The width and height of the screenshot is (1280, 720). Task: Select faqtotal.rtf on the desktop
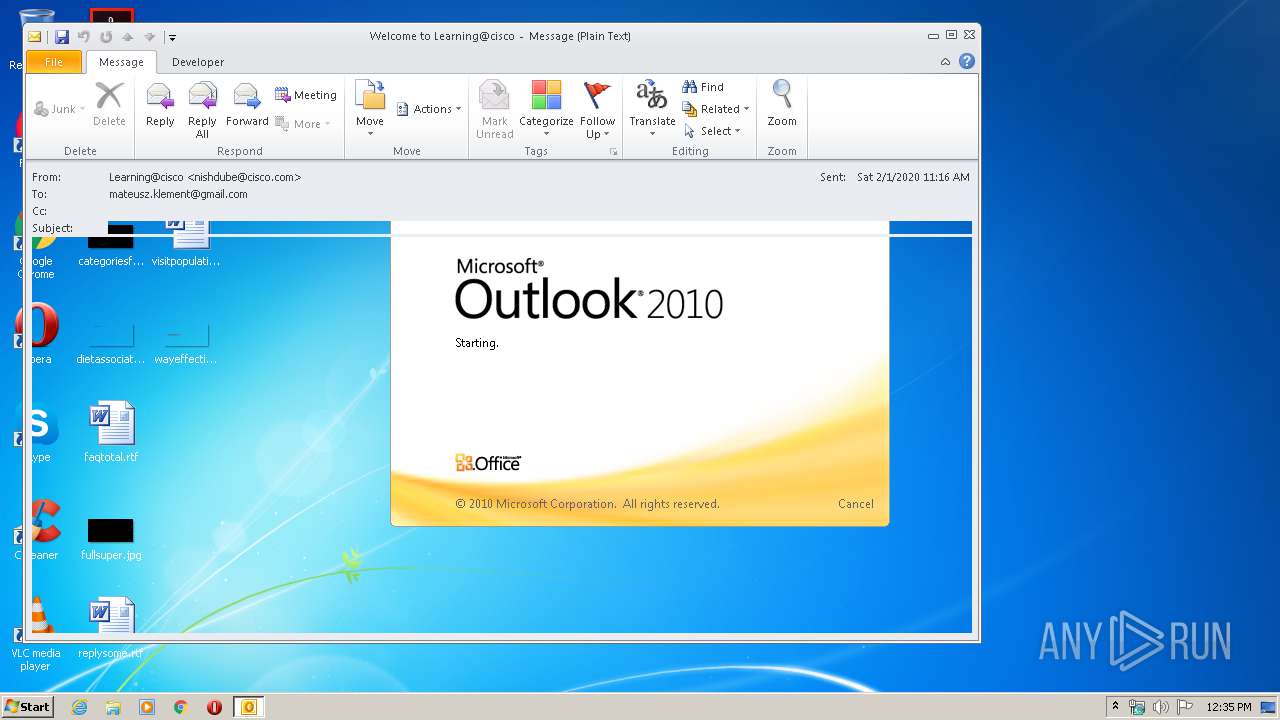tap(111, 432)
